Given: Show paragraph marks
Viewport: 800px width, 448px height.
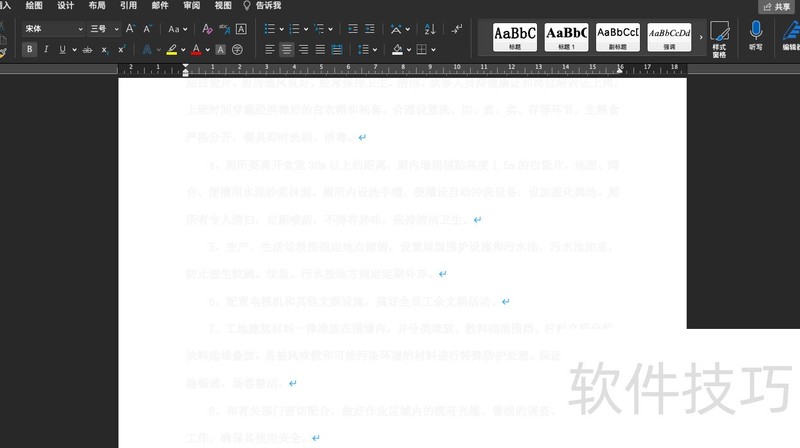Looking at the screenshot, I should tap(457, 29).
